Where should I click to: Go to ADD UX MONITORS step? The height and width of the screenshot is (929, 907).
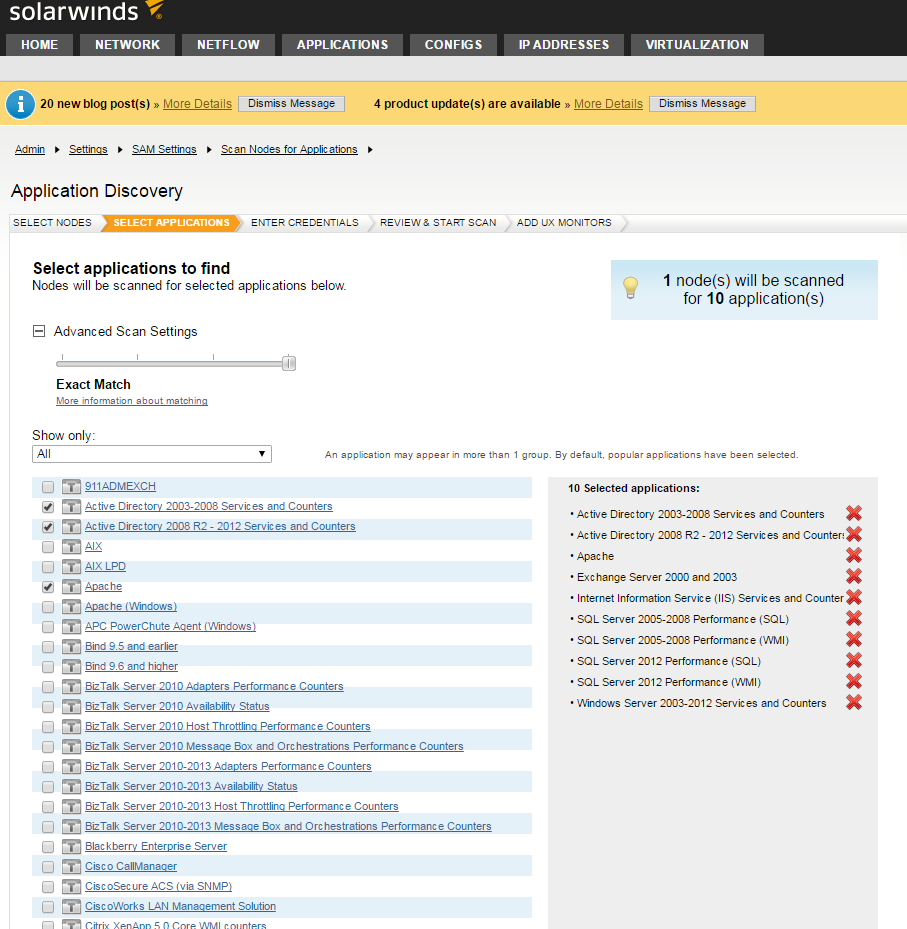click(564, 223)
